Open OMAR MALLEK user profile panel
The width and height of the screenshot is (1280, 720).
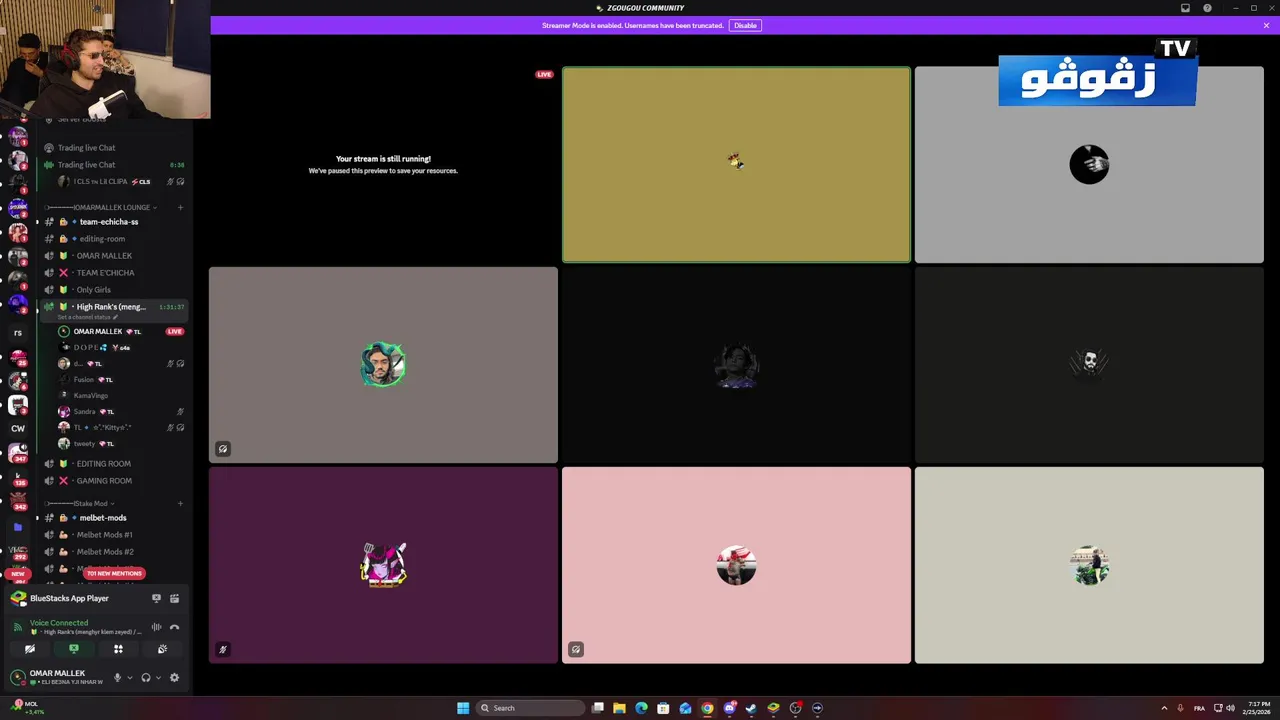tap(58, 677)
